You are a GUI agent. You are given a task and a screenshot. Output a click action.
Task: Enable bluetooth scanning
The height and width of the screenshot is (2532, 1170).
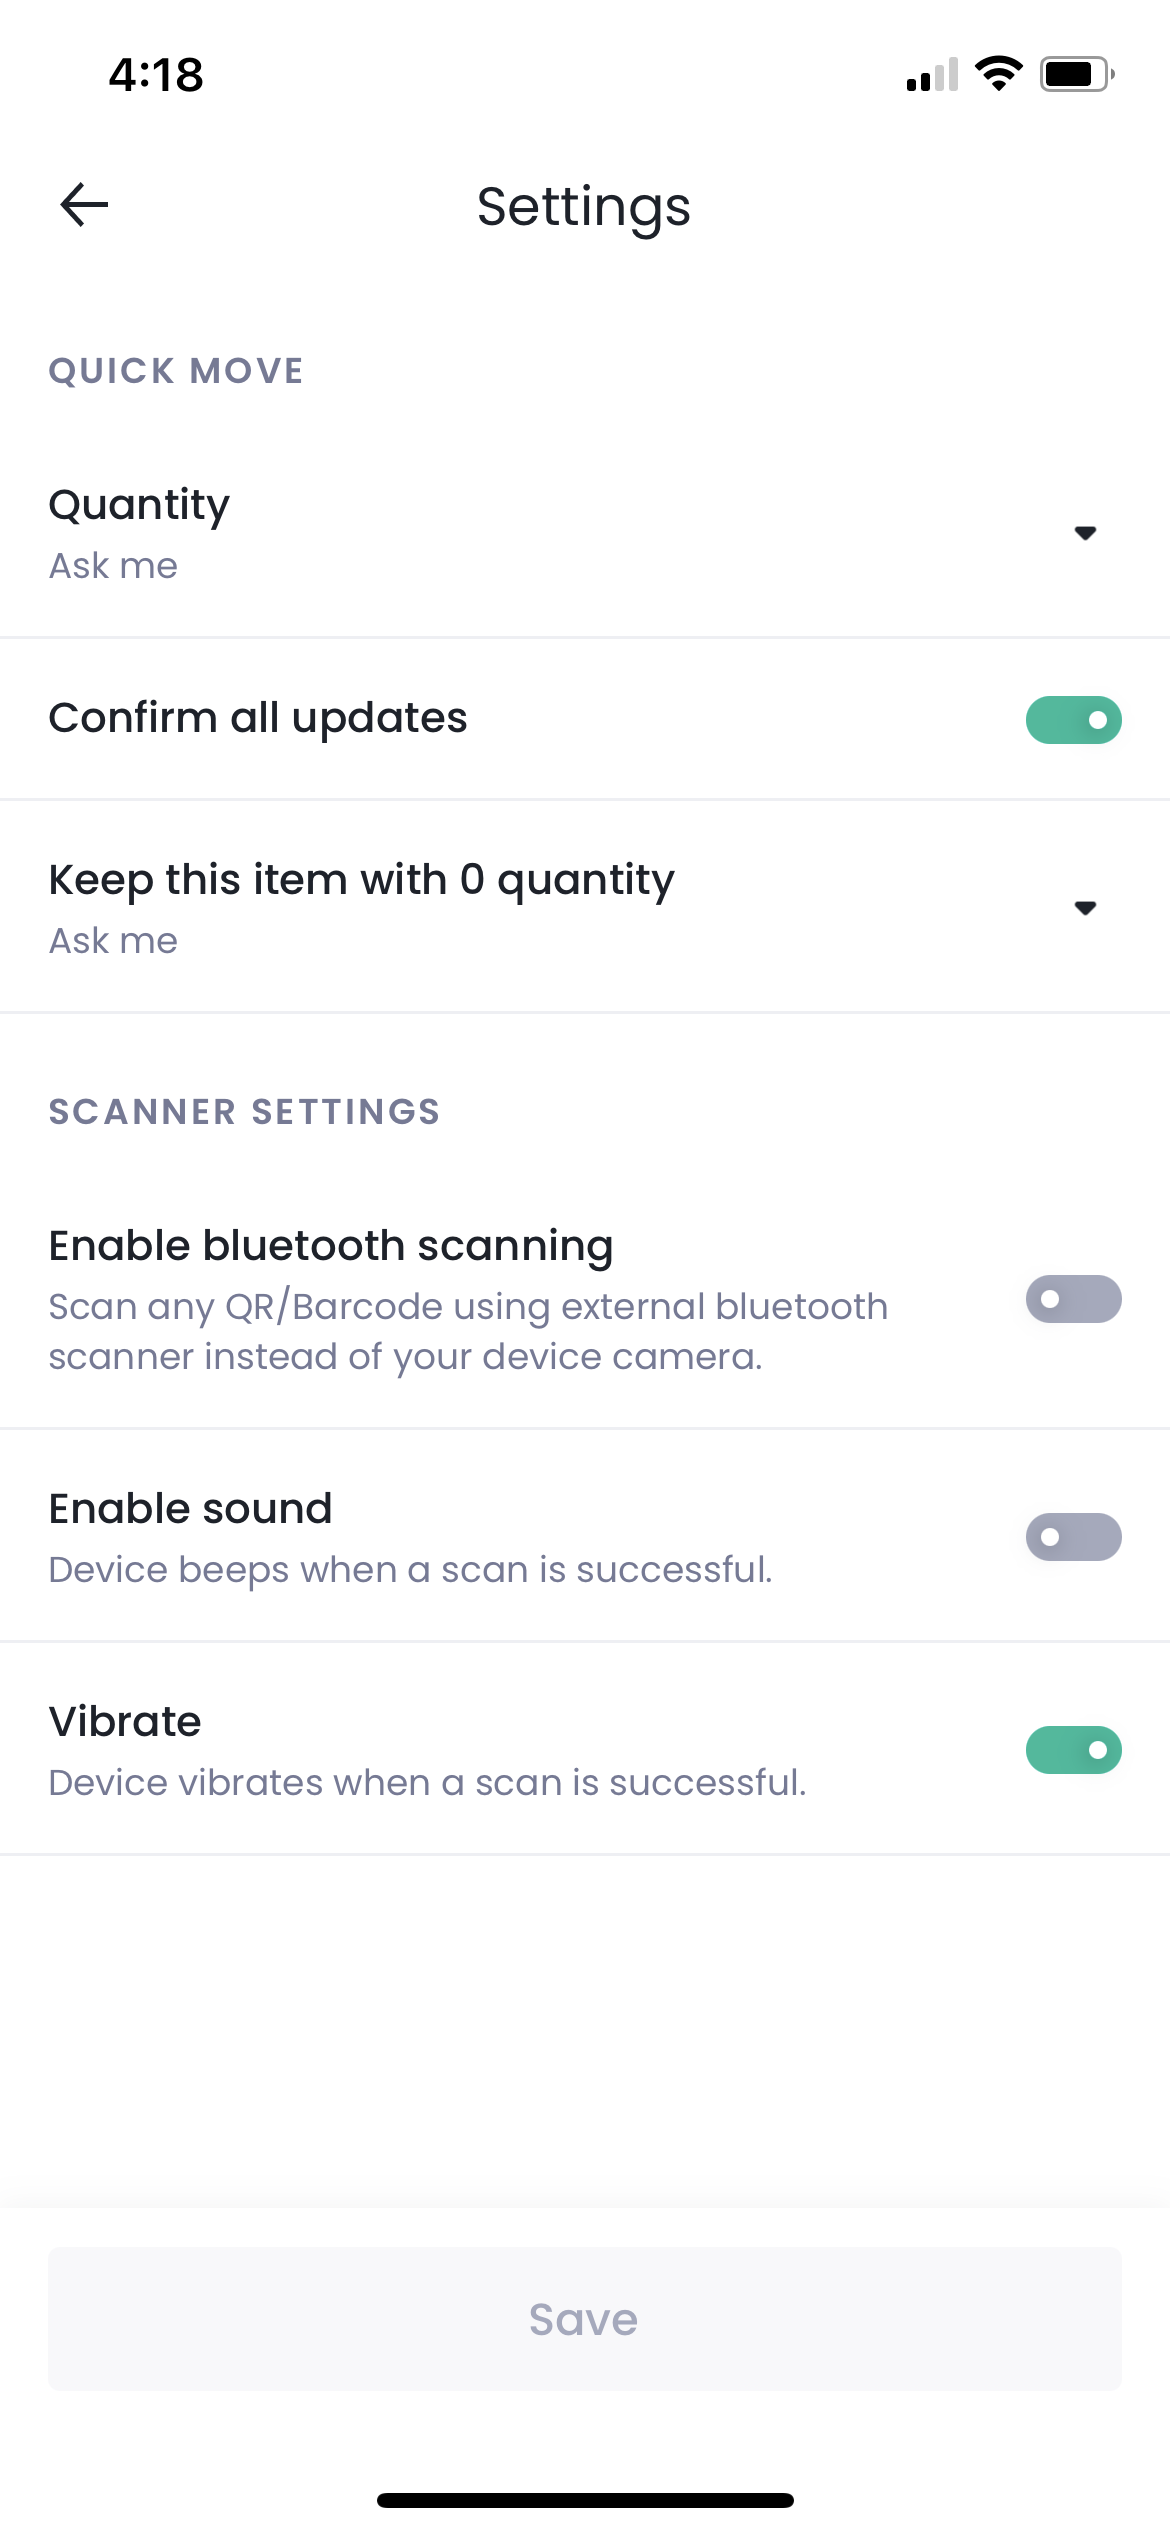1072,1299
